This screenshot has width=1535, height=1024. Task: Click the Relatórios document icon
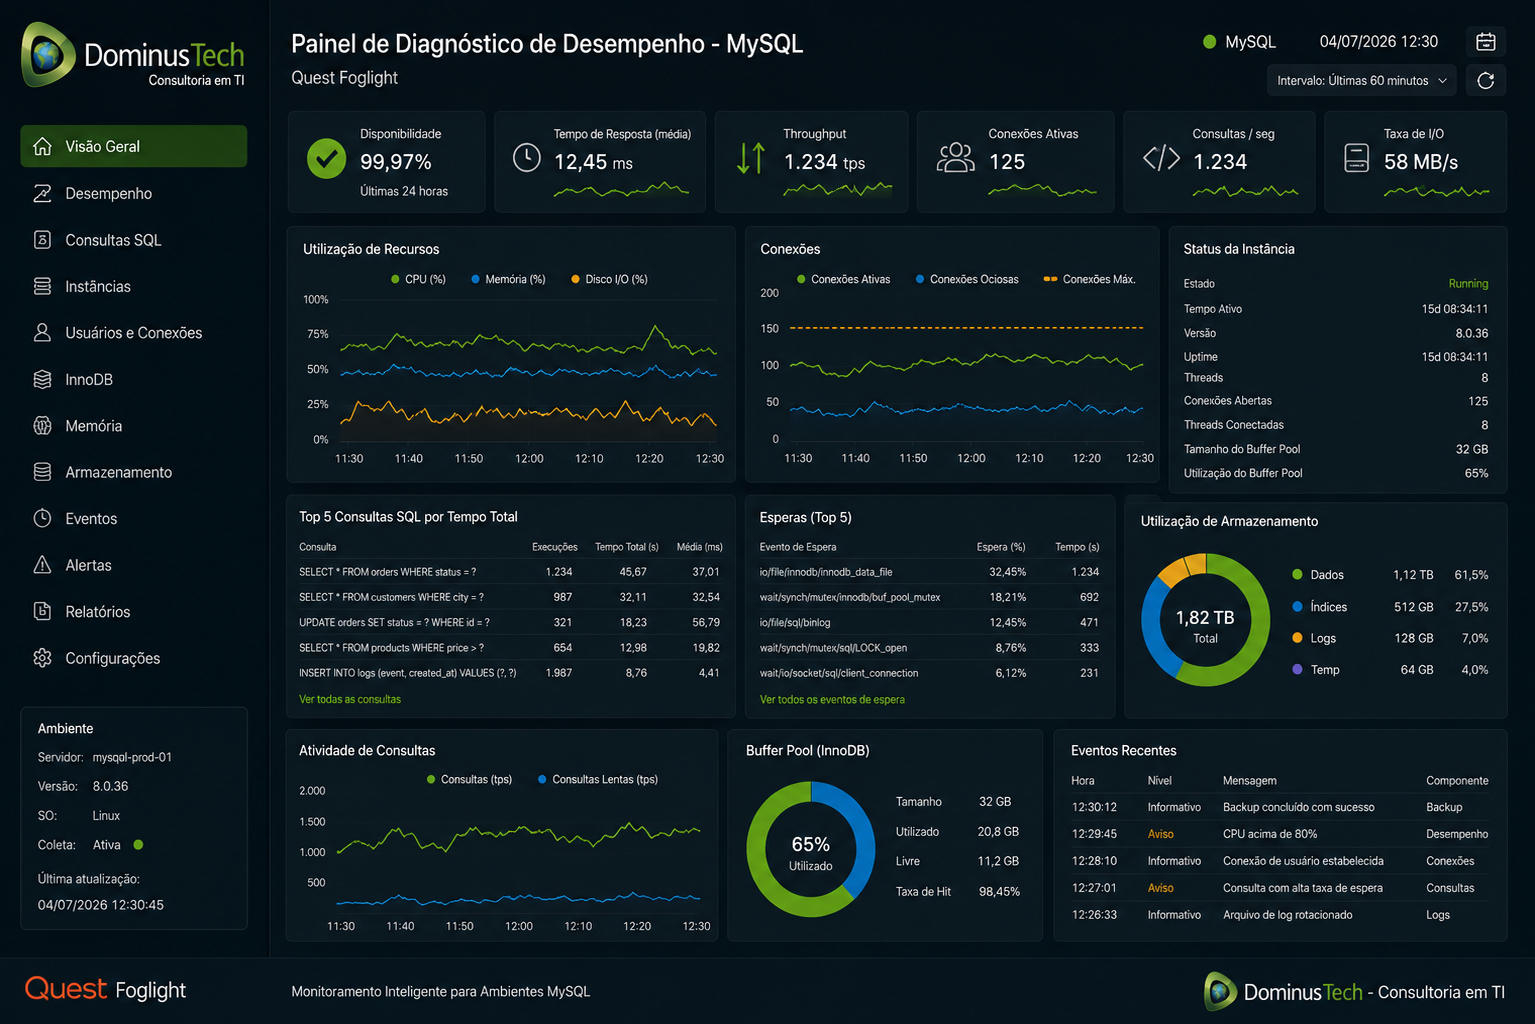[42, 611]
